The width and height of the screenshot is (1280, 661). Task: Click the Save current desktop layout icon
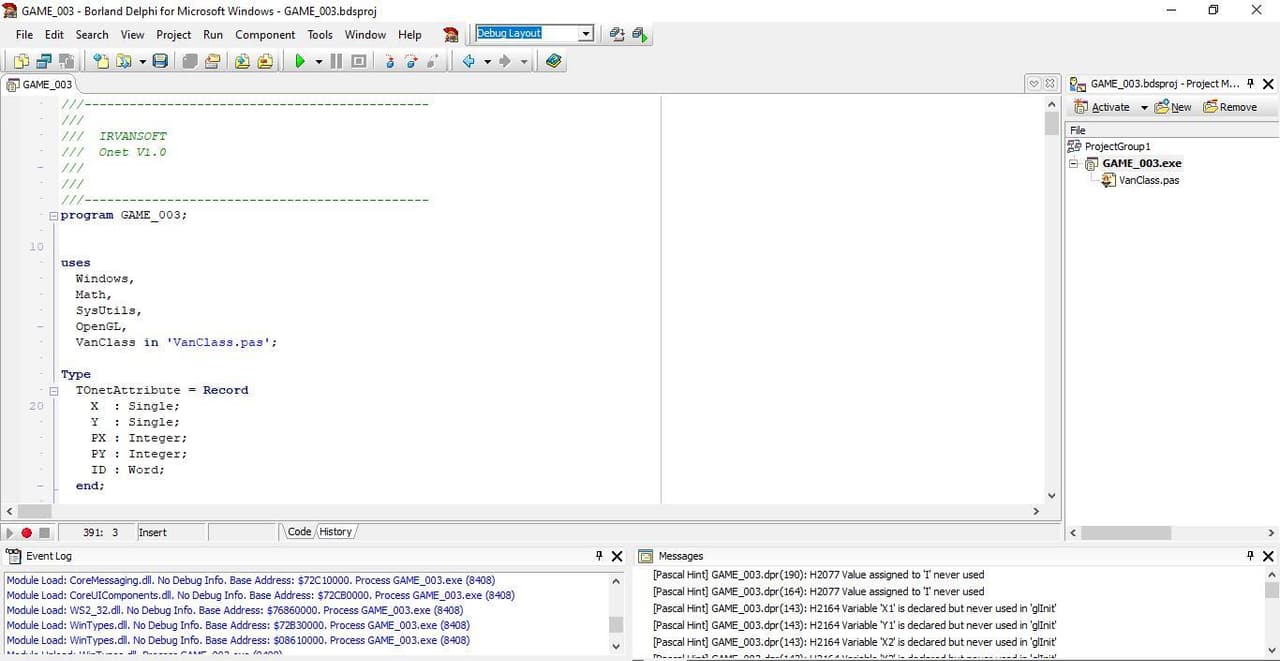tap(617, 34)
